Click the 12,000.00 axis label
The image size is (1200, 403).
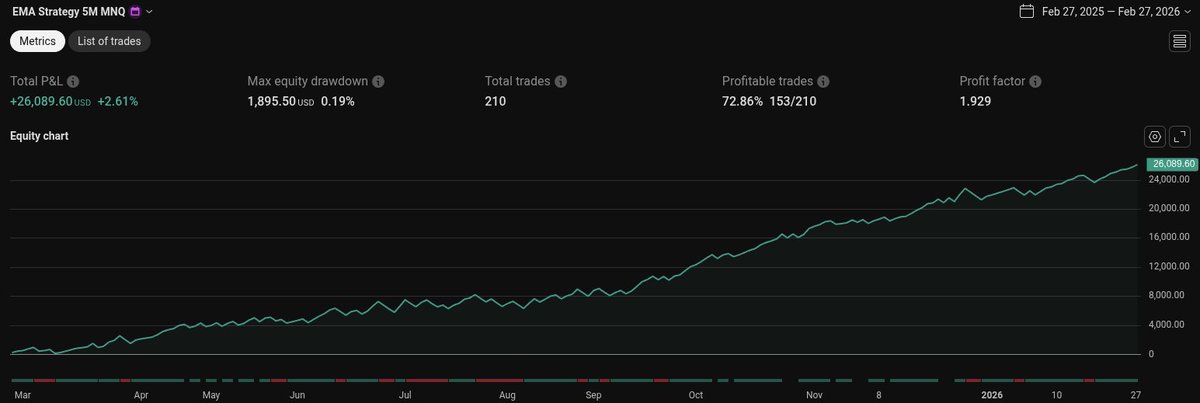(x=1170, y=267)
